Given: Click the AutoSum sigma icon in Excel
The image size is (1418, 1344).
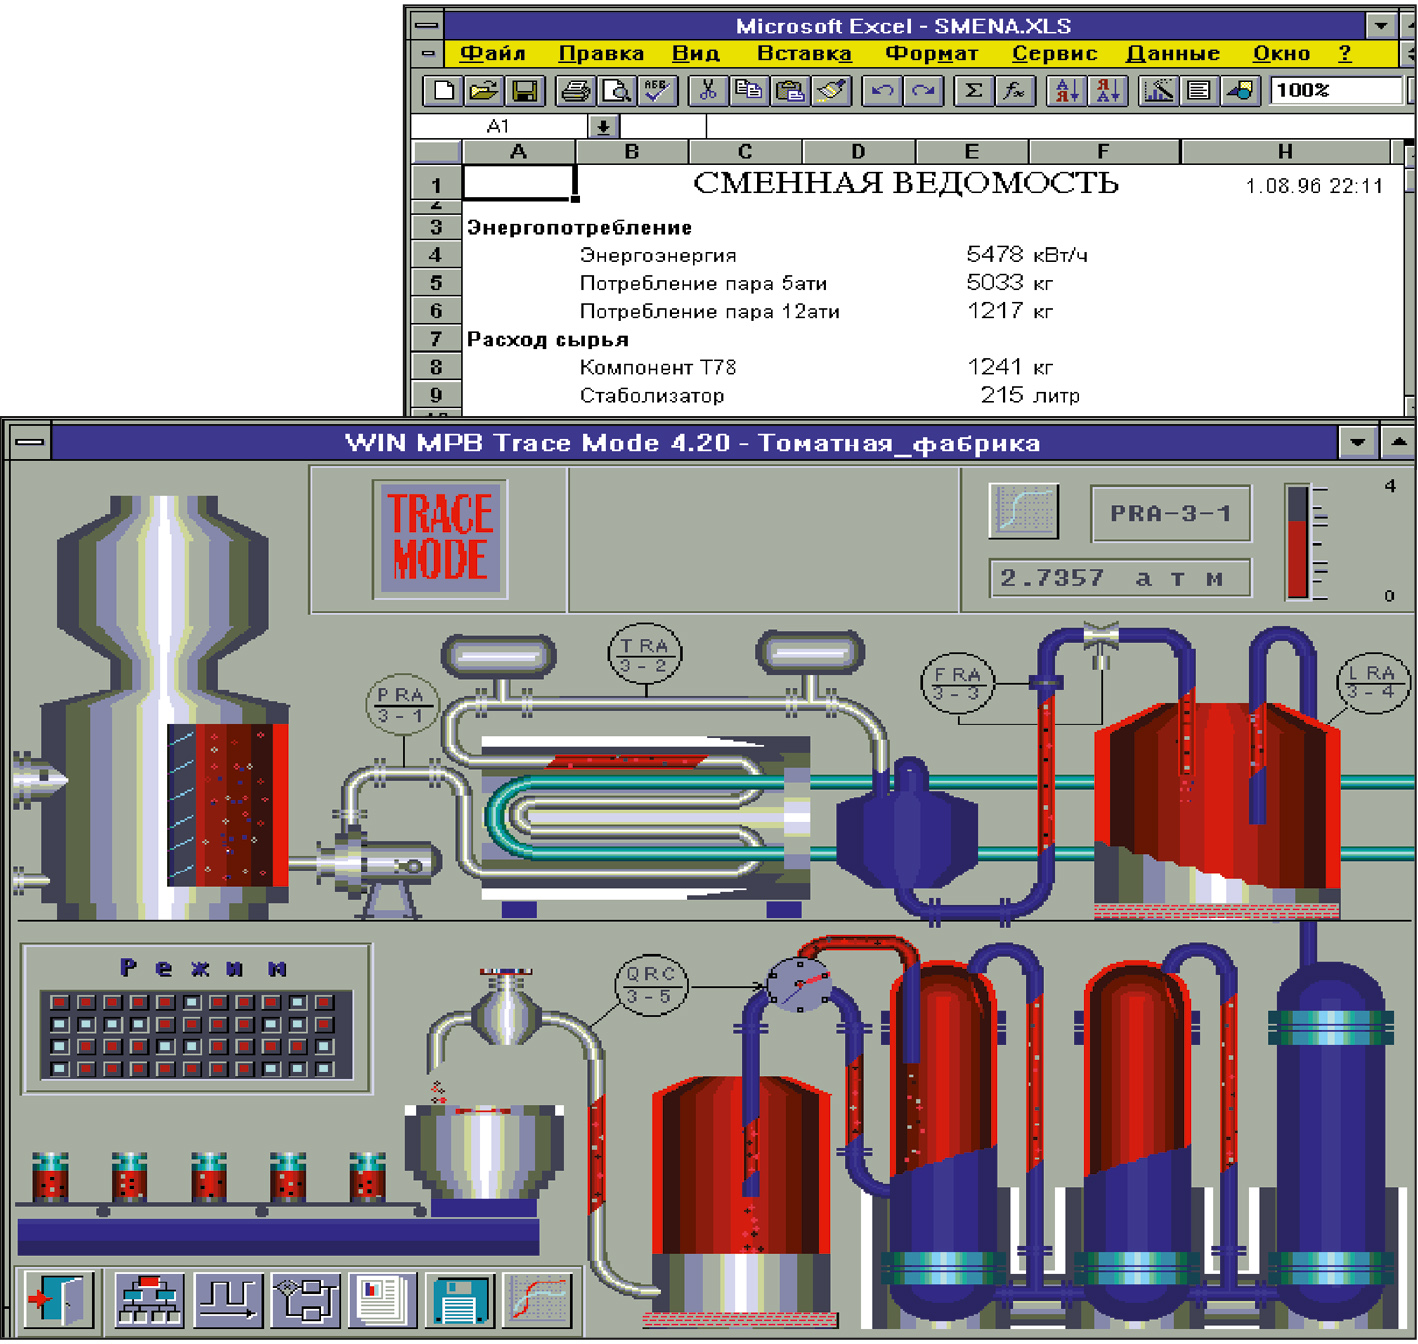Looking at the screenshot, I should [x=972, y=91].
